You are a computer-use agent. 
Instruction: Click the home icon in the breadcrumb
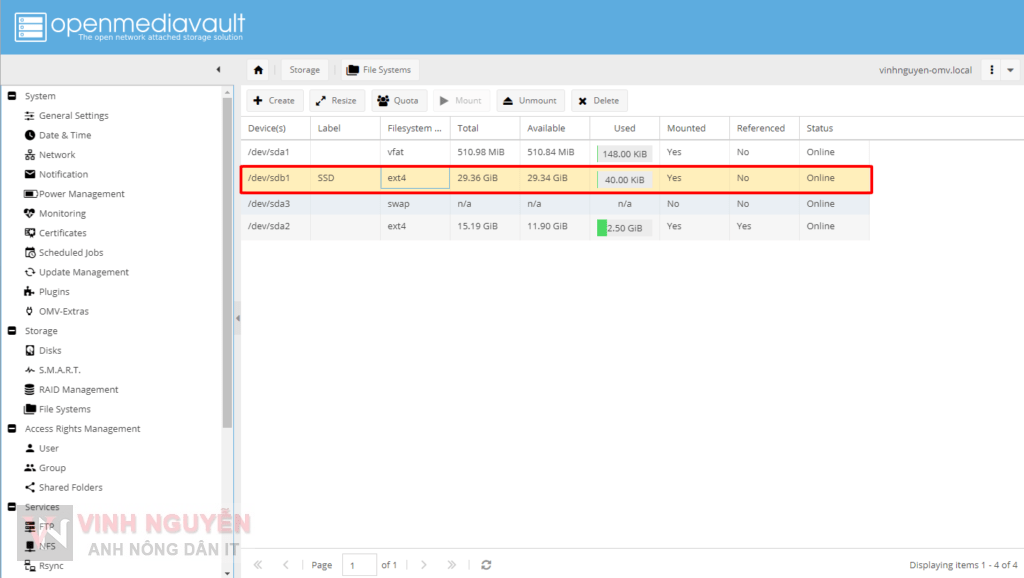click(257, 69)
